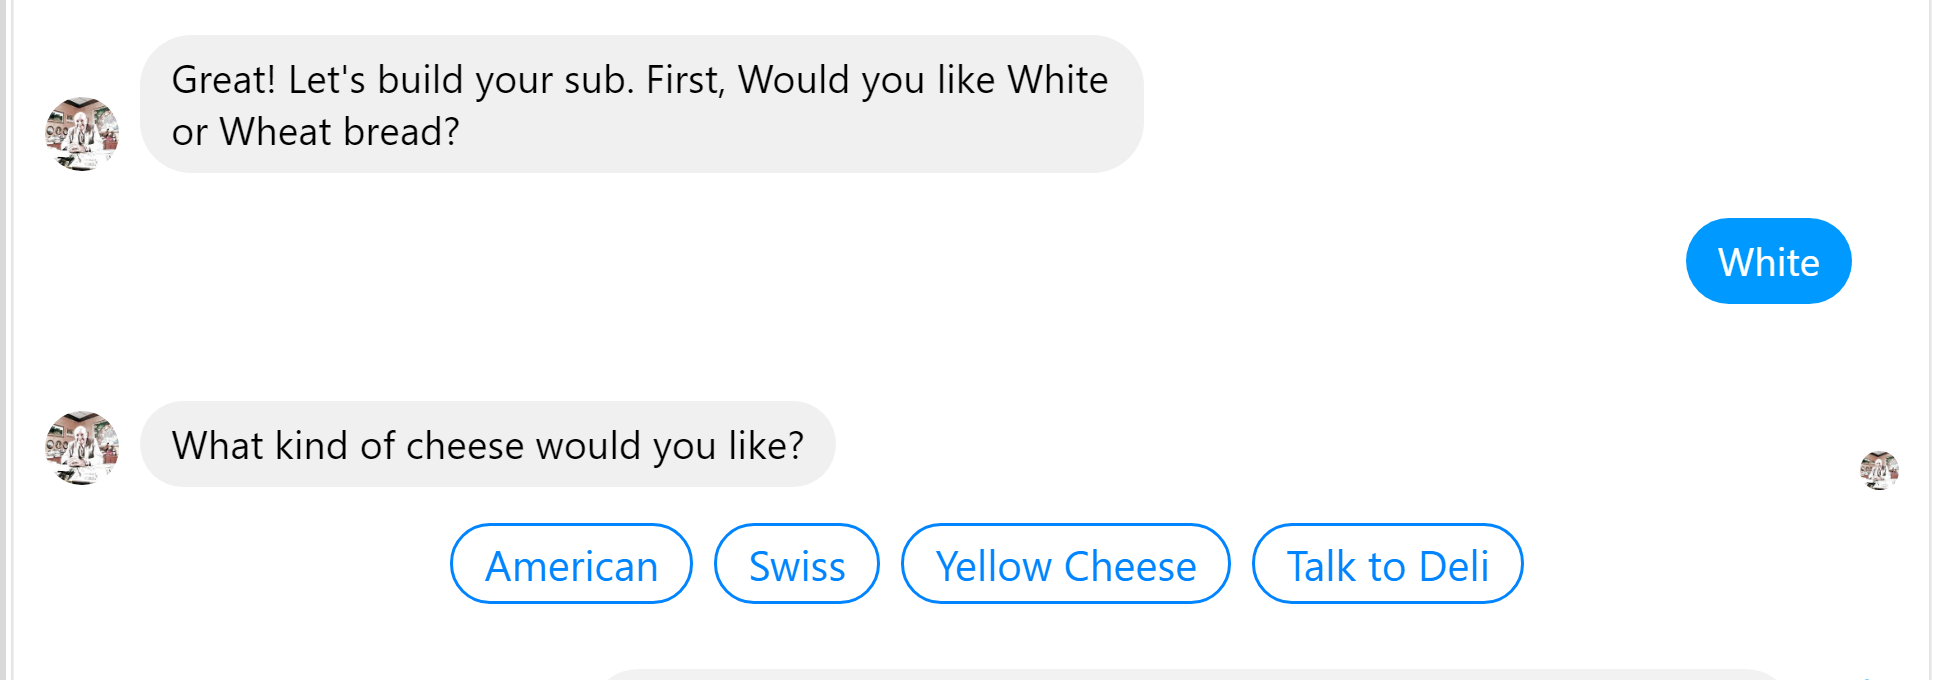Click the "Let's build your sub" text
This screenshot has height=680, width=1940.
coord(460,80)
